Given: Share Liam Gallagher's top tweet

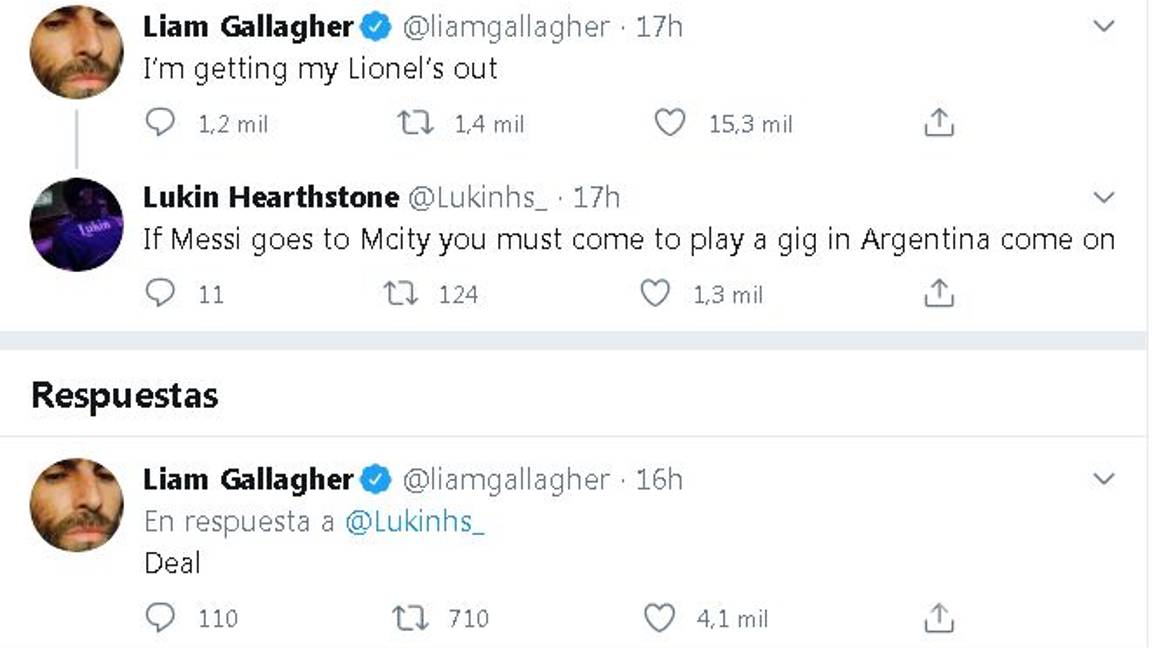Looking at the screenshot, I should (938, 122).
